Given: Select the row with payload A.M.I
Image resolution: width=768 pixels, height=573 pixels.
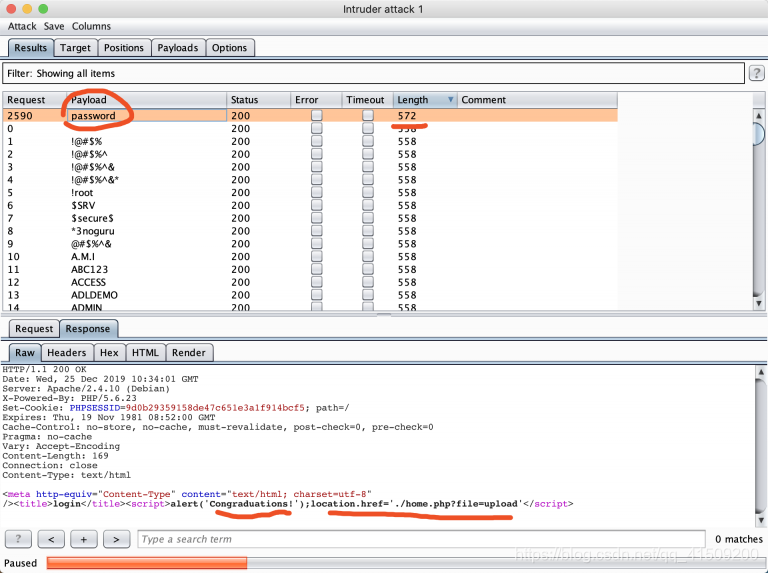Looking at the screenshot, I should point(310,257).
